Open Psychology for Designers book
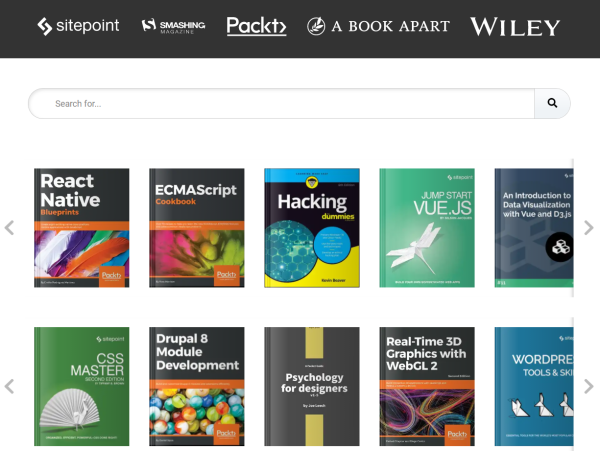The image size is (600, 451). [311, 386]
